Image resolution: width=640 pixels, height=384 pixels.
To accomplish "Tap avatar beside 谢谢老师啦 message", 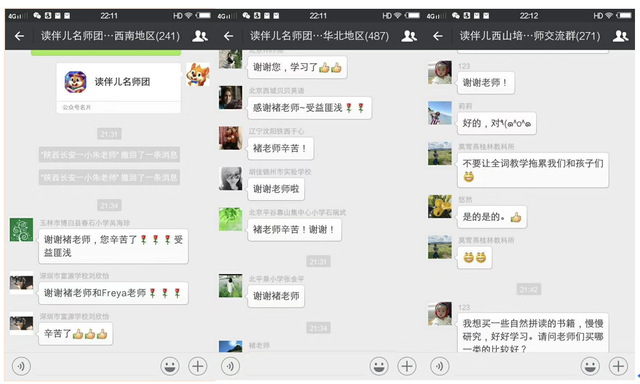I will pyautogui.click(x=231, y=178).
